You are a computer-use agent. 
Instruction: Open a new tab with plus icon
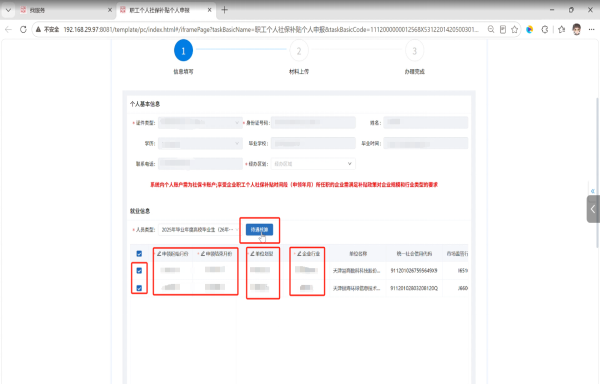[x=225, y=10]
